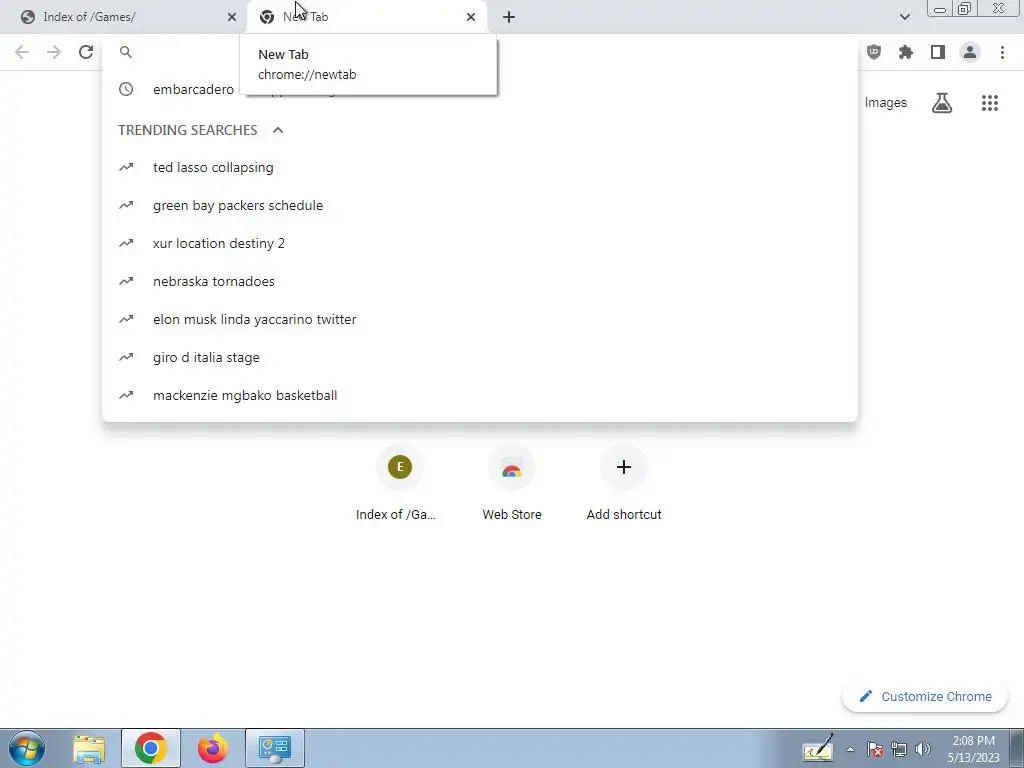
Task: Open the Control Panel taskbar icon
Action: [275, 748]
